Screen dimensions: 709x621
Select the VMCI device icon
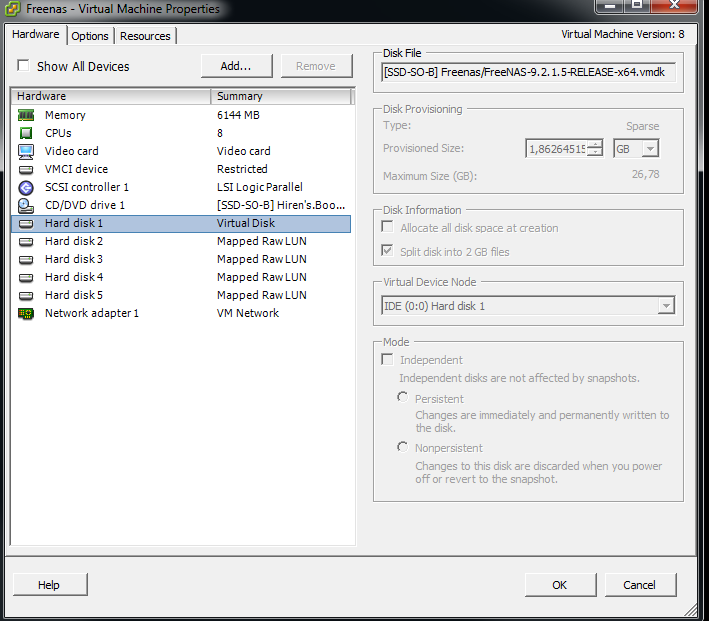pos(26,169)
